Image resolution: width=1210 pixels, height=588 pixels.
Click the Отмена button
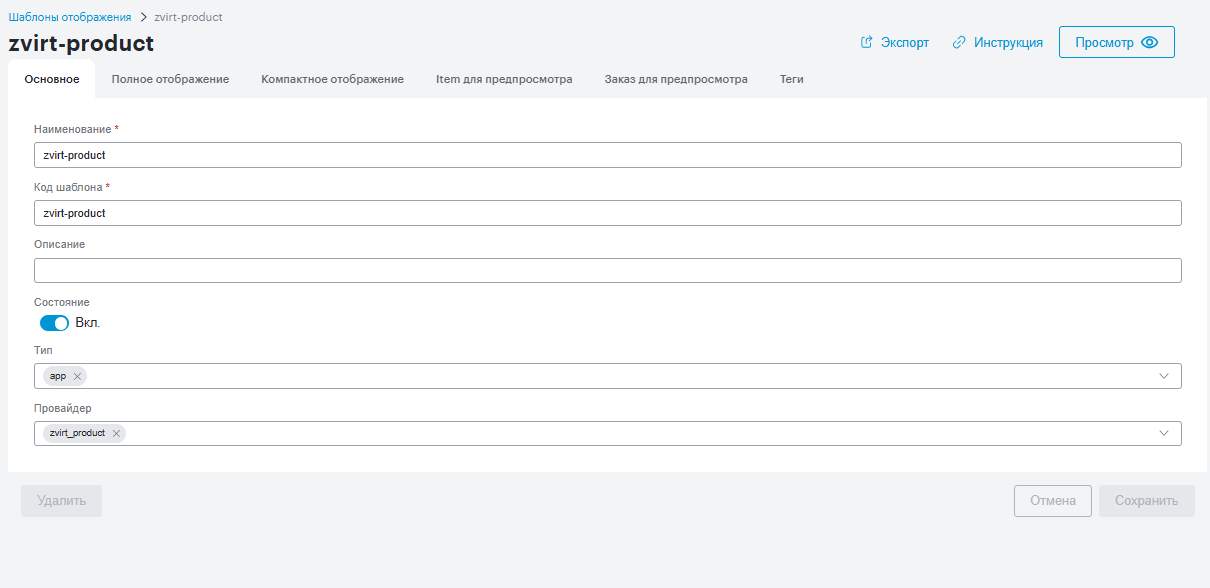pos(1053,501)
